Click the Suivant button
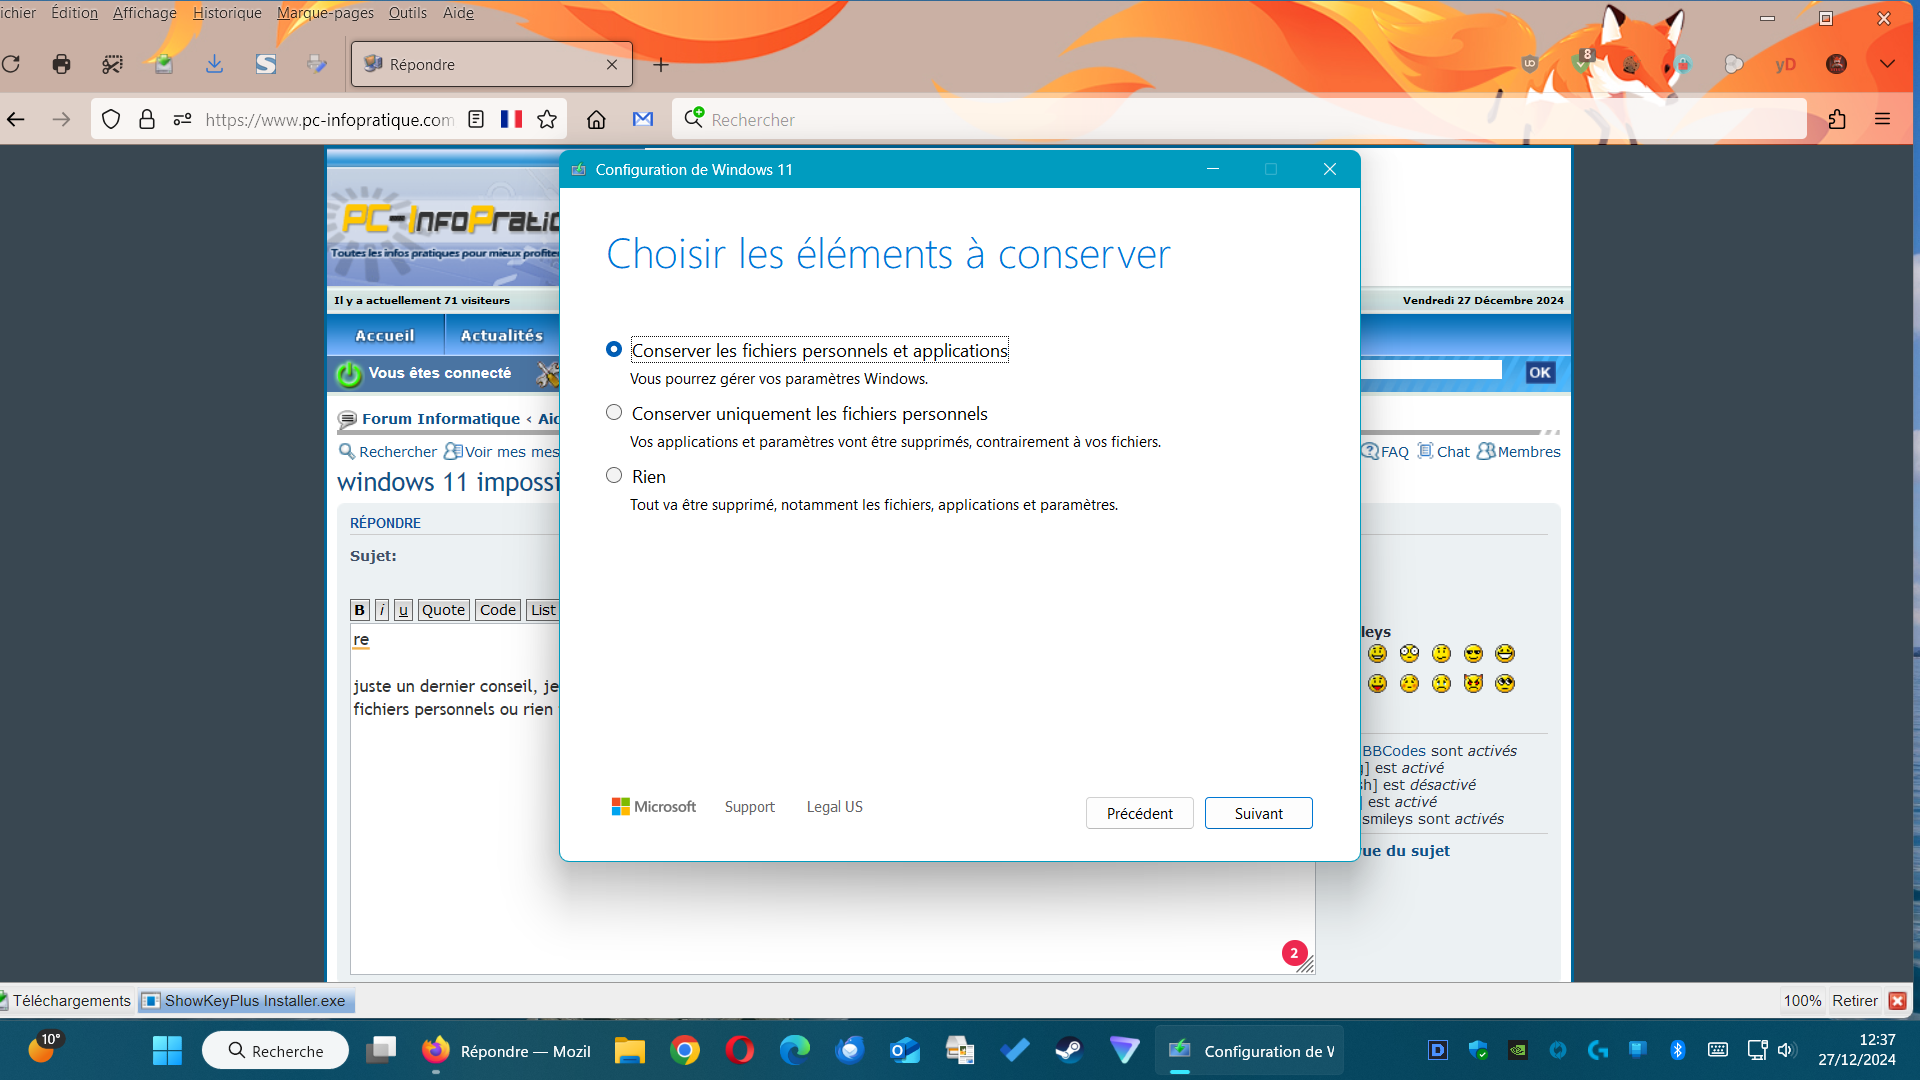Image resolution: width=1920 pixels, height=1080 pixels. (x=1258, y=813)
